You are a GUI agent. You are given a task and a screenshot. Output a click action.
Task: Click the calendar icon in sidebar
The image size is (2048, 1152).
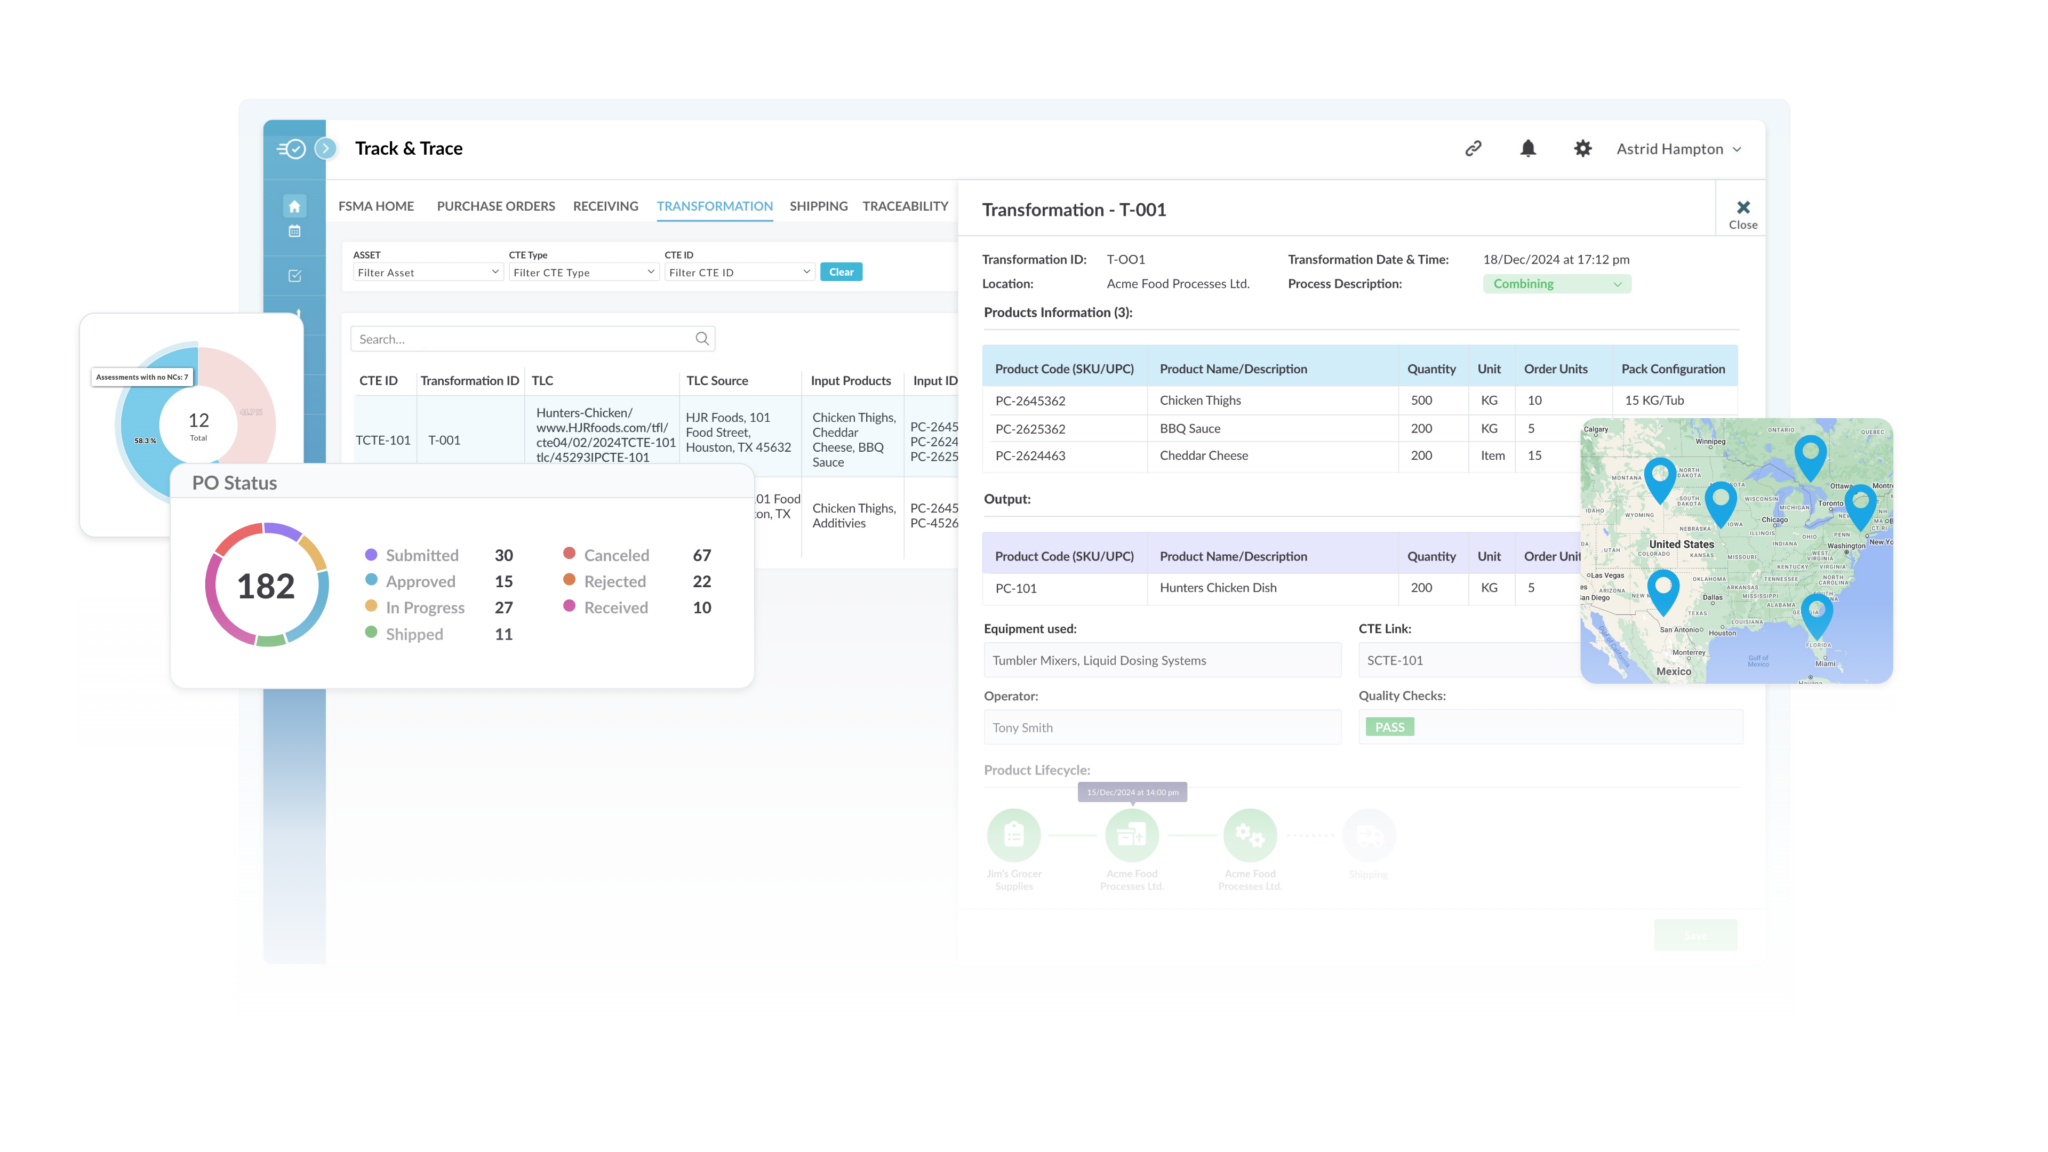pyautogui.click(x=294, y=231)
